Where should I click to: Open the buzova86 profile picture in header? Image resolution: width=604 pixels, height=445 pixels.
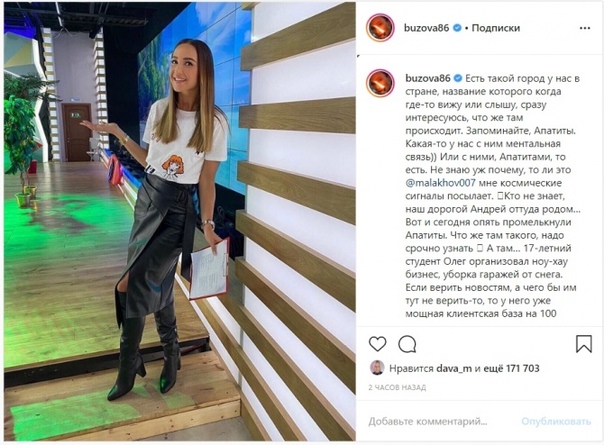coord(380,28)
